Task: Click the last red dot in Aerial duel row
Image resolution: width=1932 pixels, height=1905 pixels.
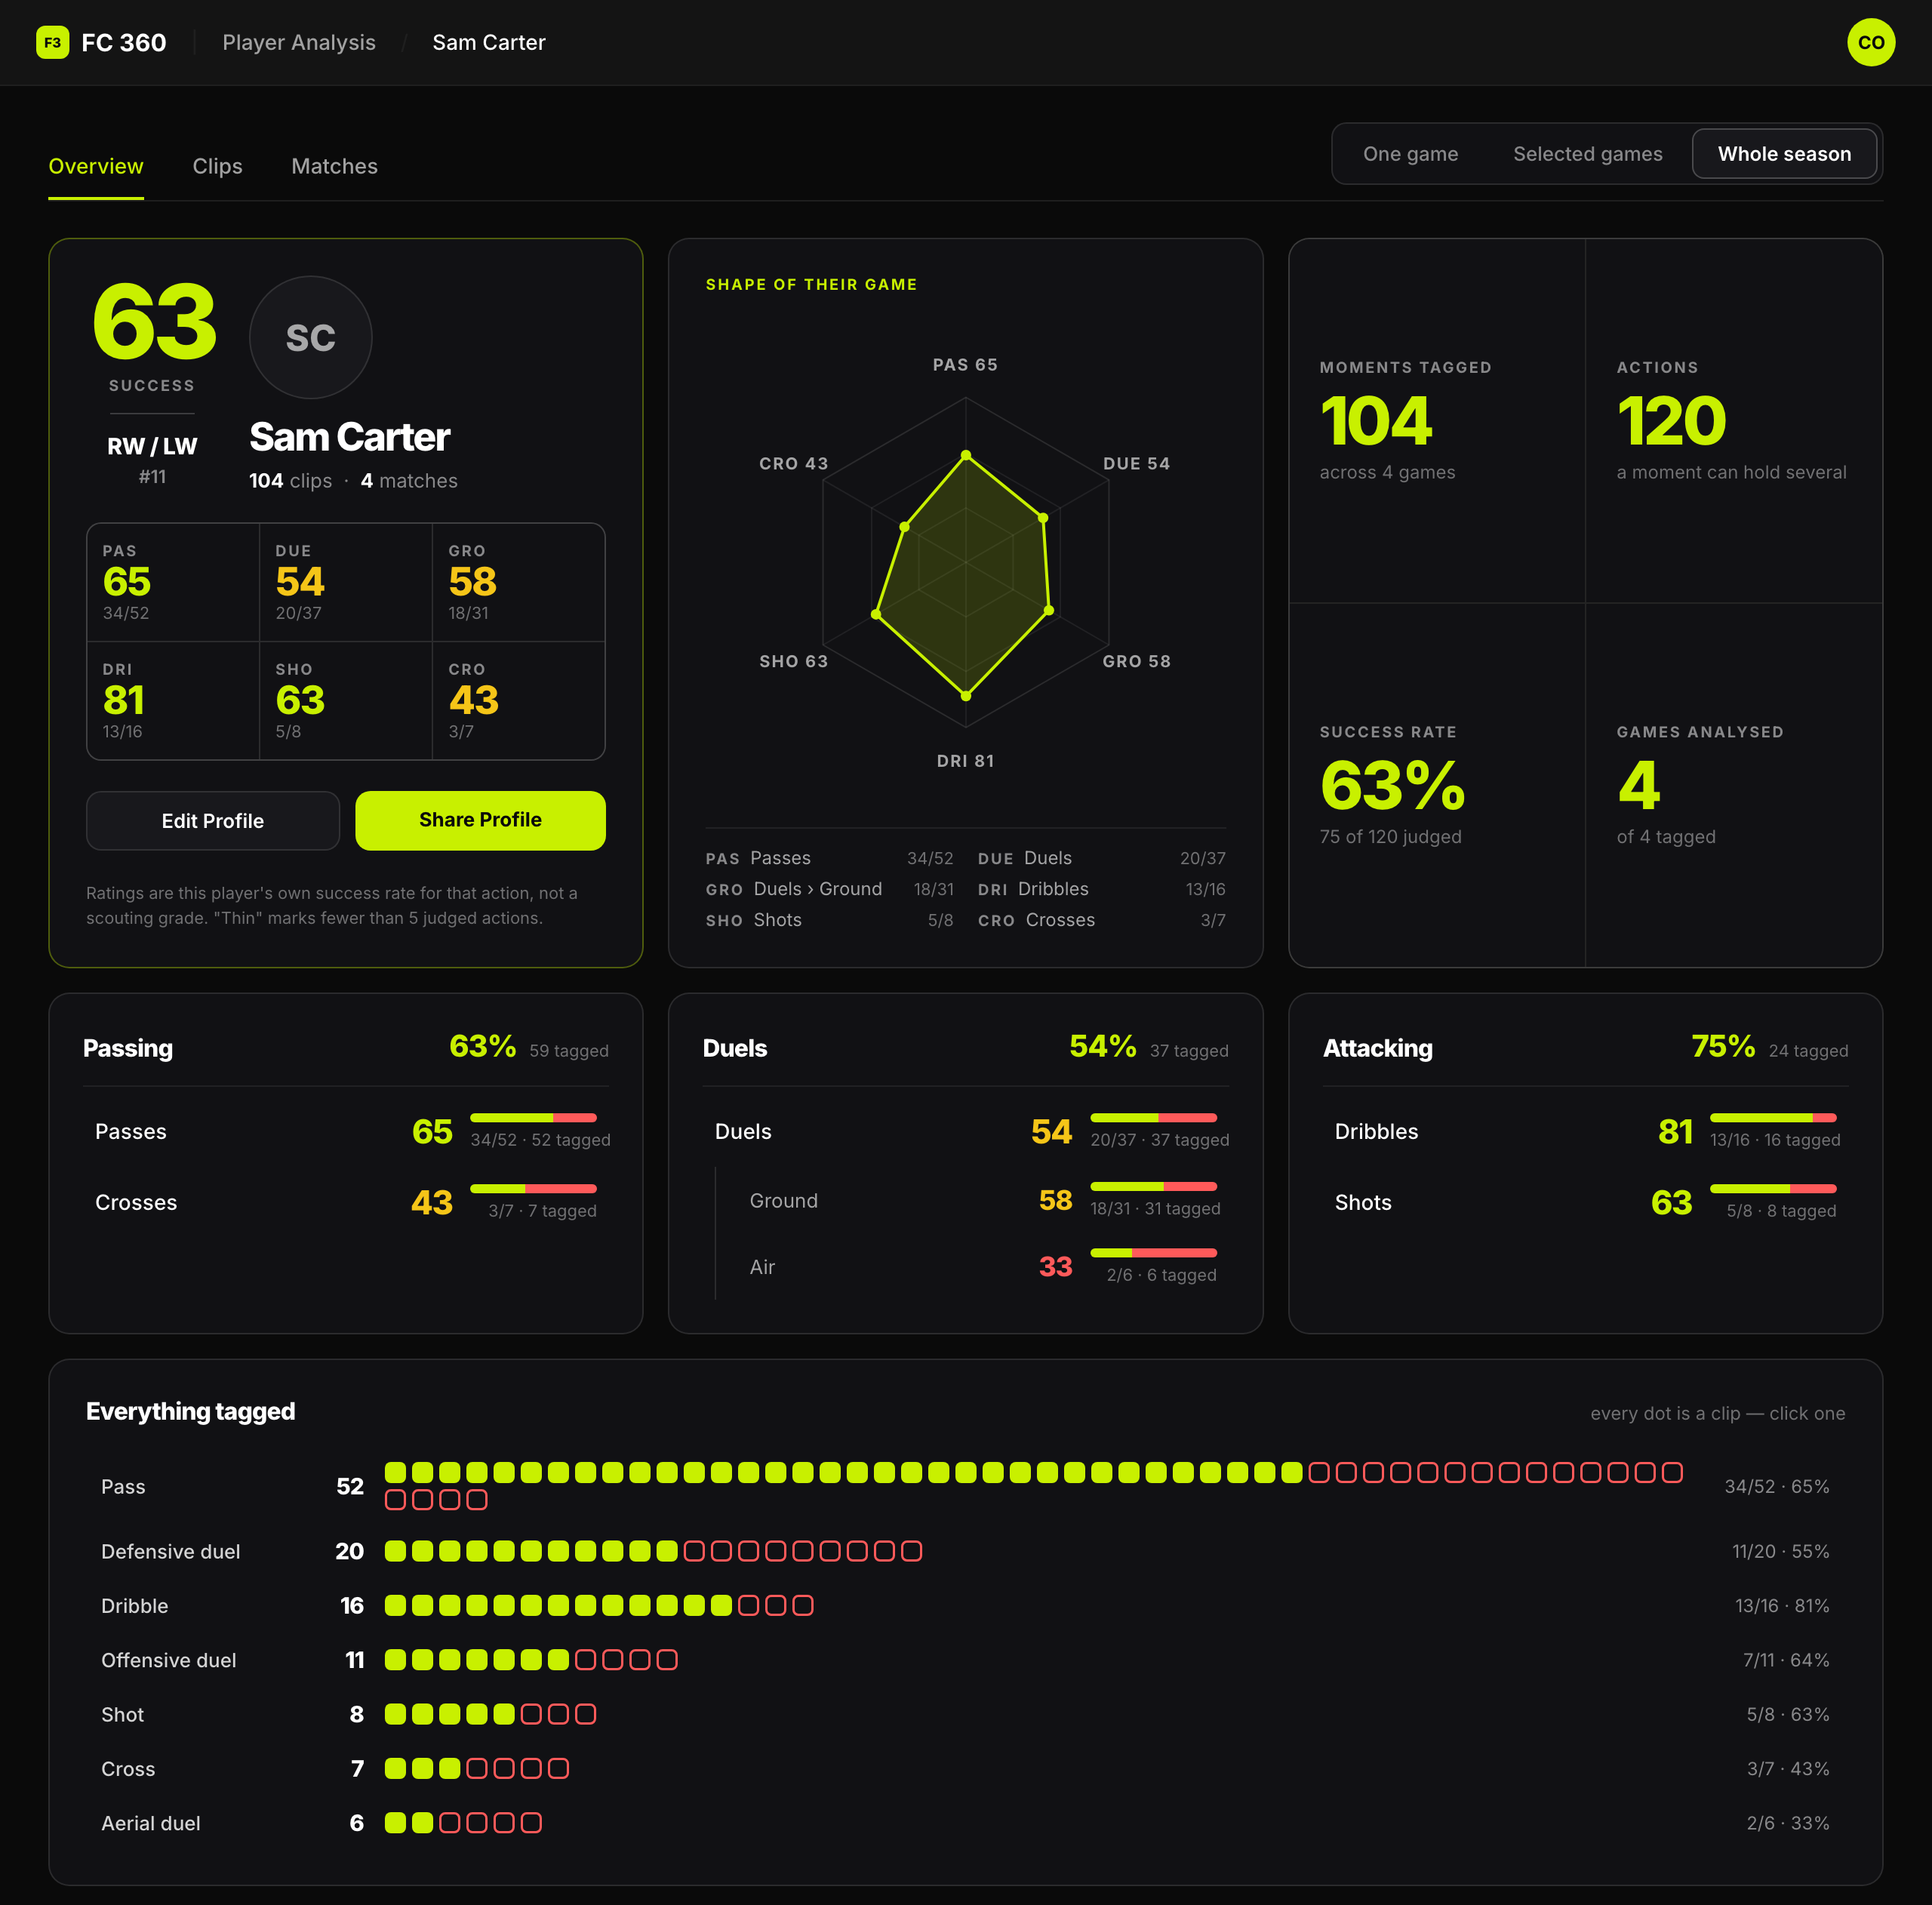Action: pos(531,1822)
